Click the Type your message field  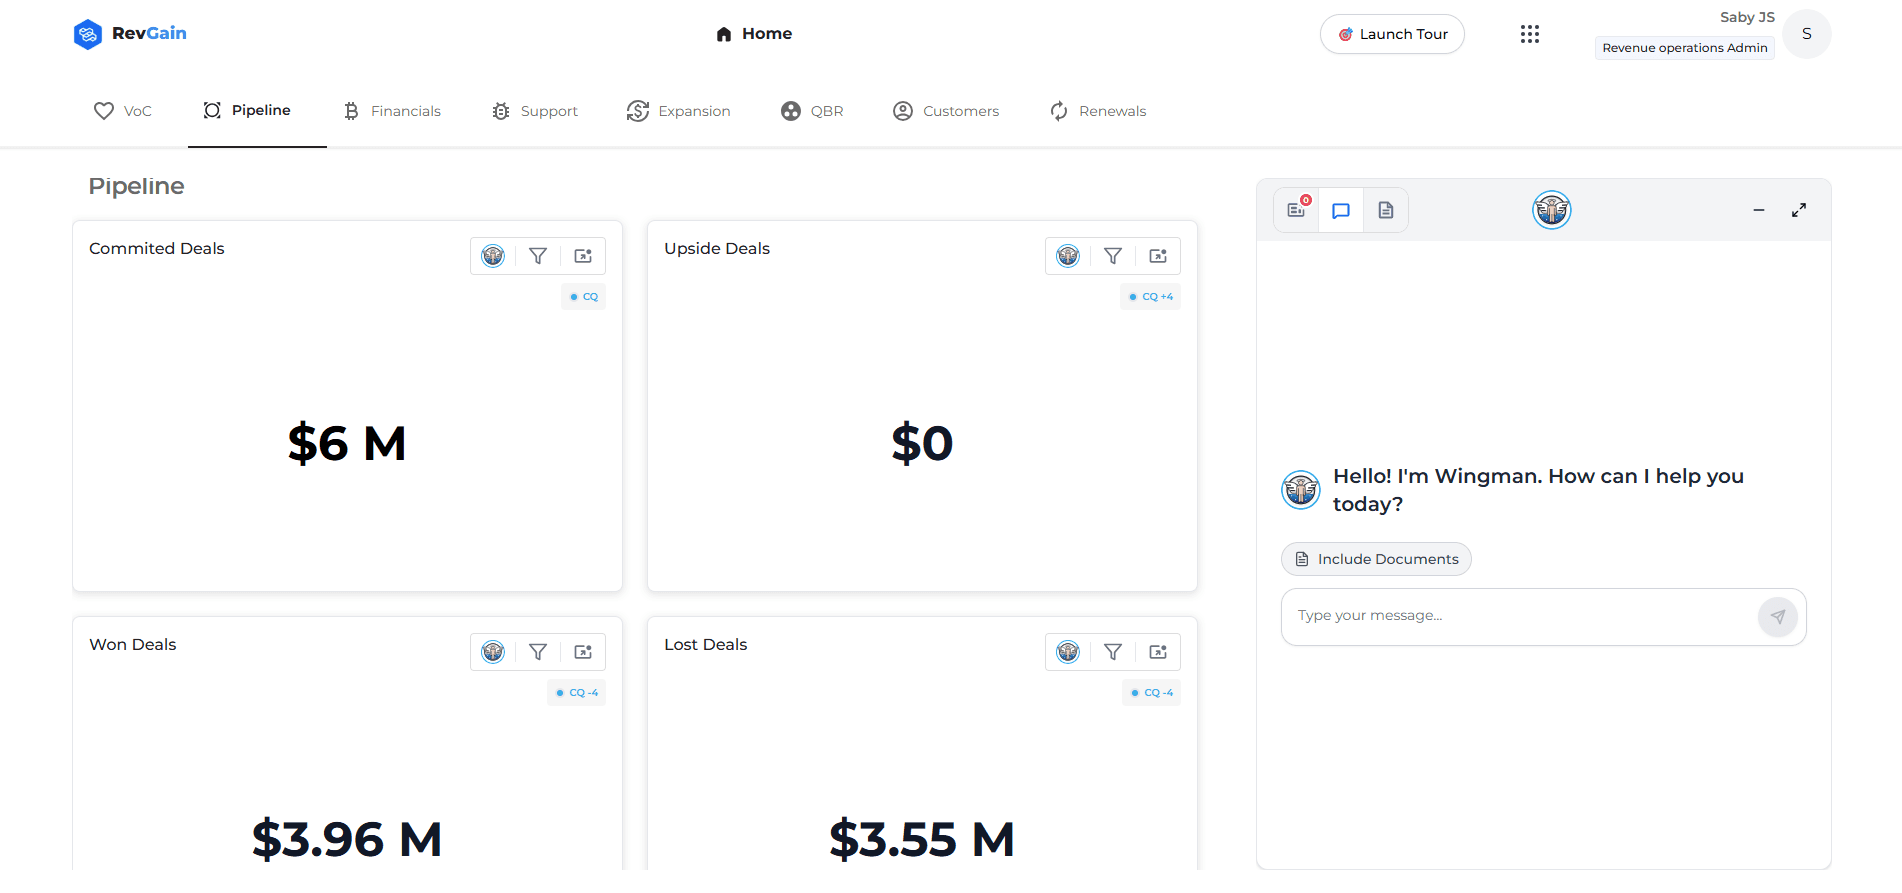point(1516,616)
